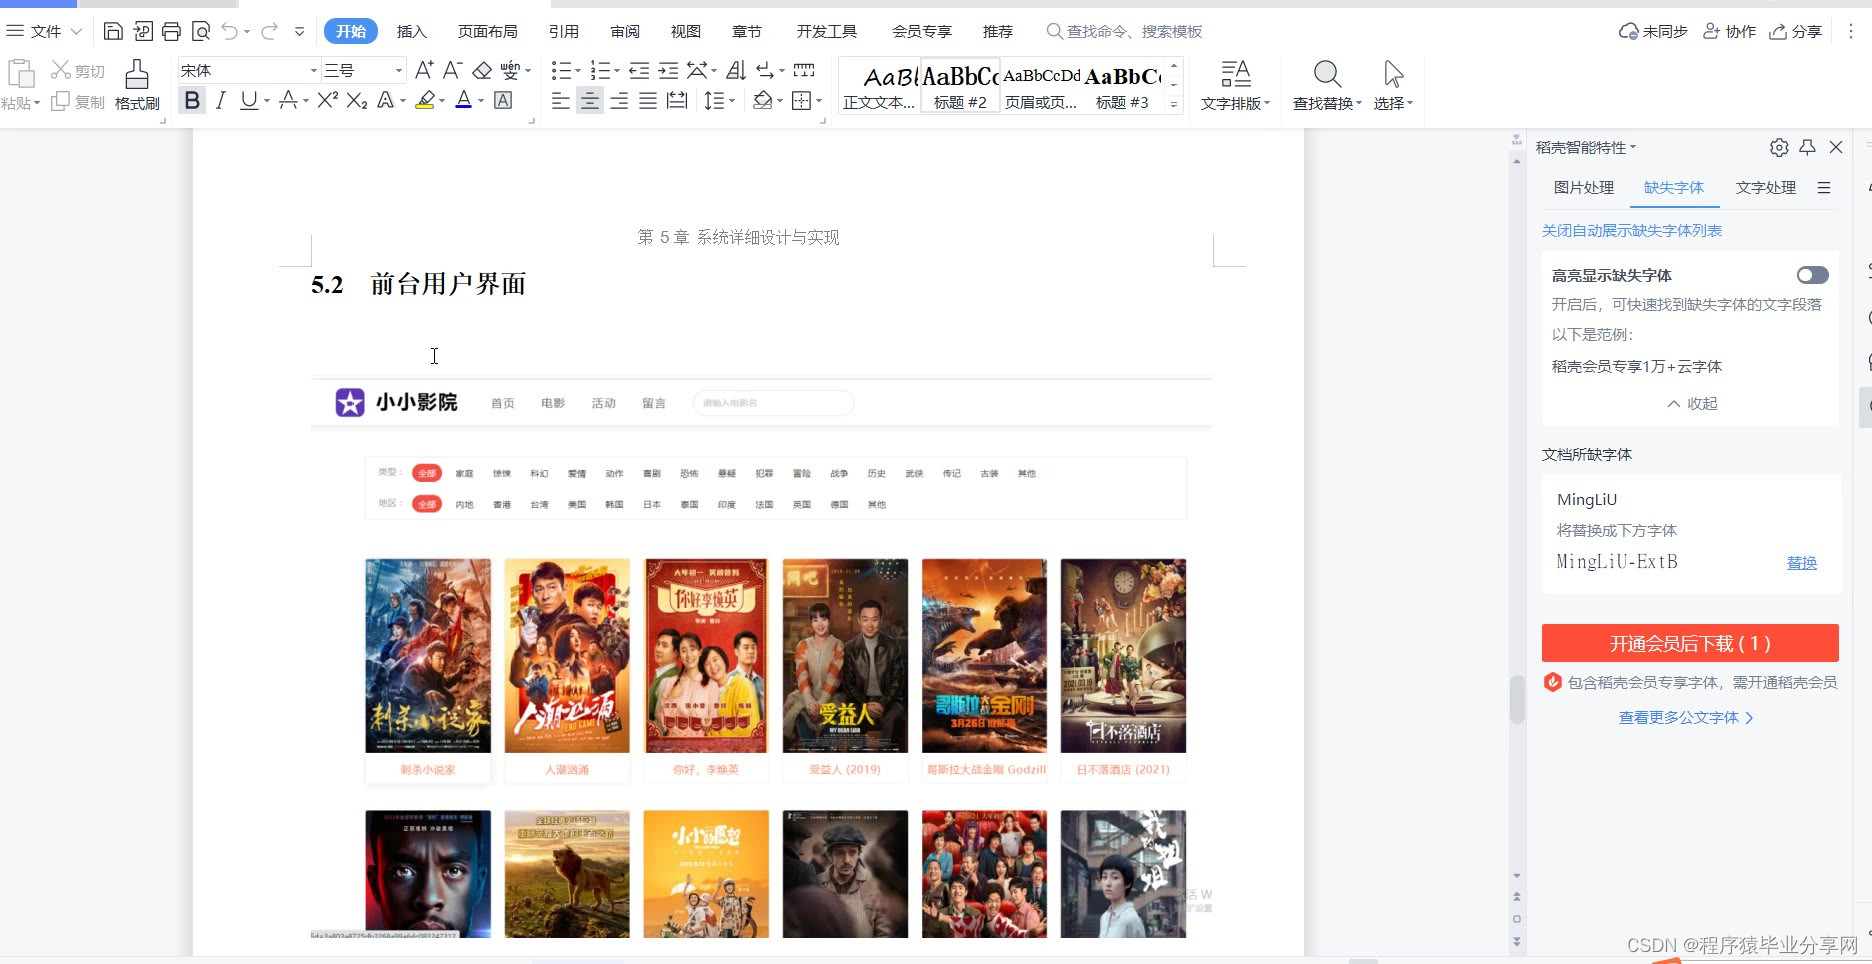Click the Collaborate (协作) button

(x=1729, y=32)
